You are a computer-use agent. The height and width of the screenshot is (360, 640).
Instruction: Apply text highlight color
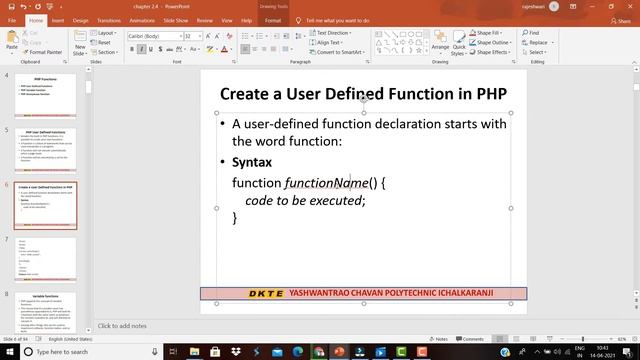click(x=210, y=49)
